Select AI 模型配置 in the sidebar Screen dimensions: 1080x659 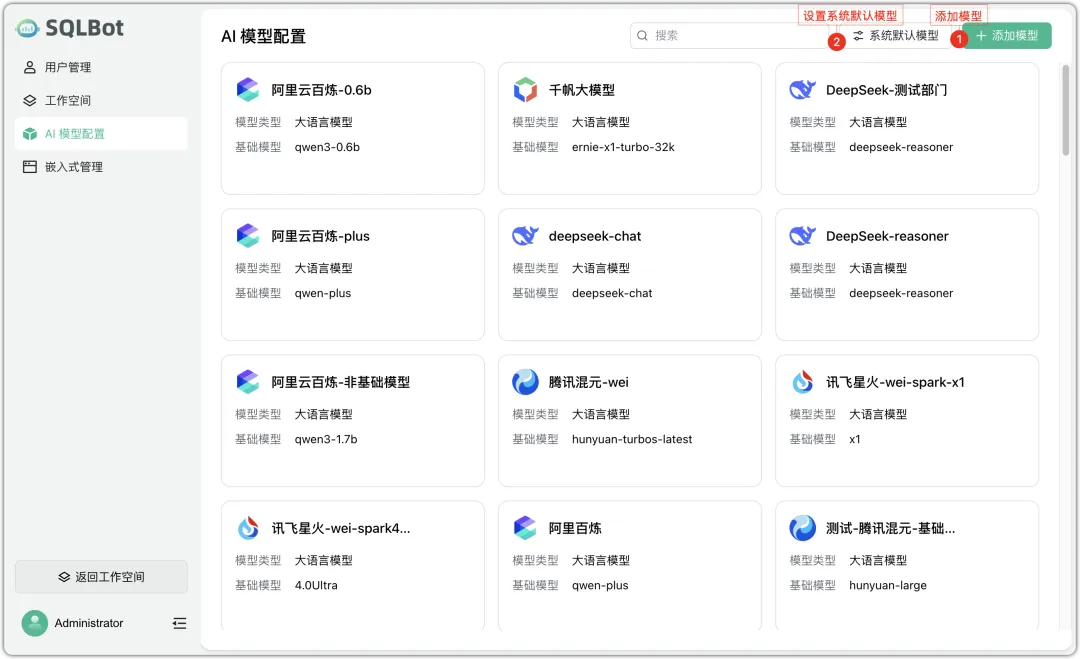(x=101, y=134)
